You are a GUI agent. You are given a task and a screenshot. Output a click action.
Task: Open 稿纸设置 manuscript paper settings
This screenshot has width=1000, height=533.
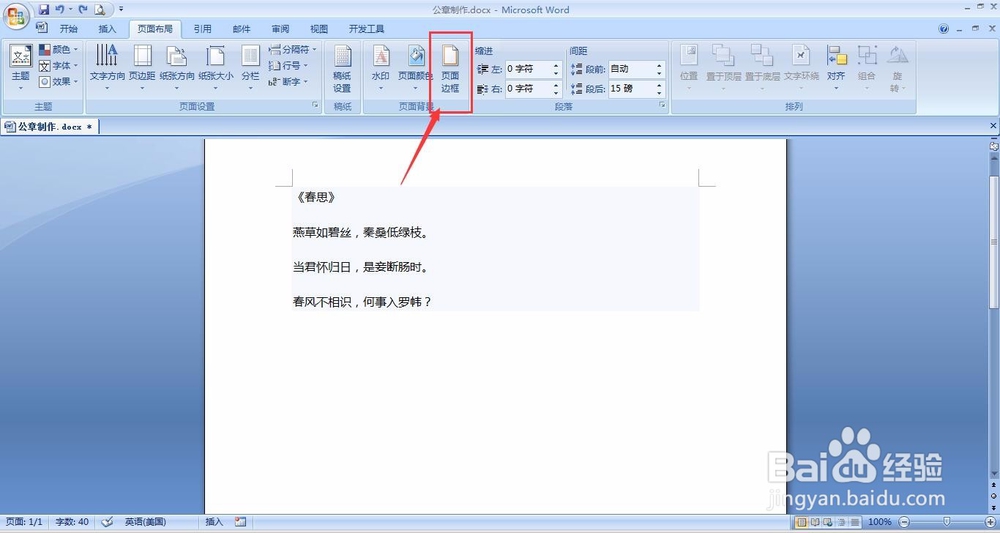pyautogui.click(x=342, y=69)
